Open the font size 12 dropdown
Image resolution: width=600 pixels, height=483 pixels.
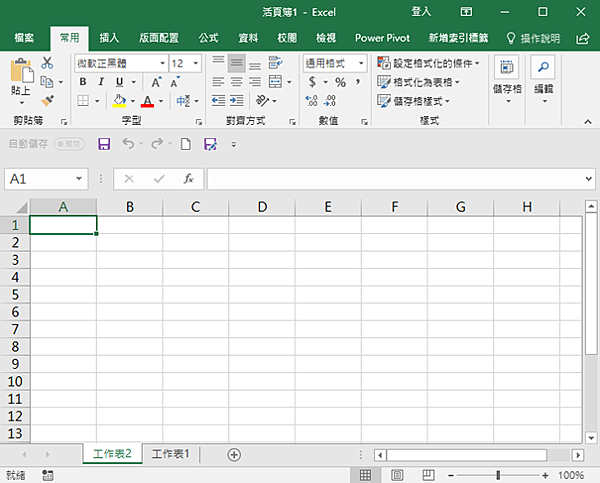coord(196,63)
